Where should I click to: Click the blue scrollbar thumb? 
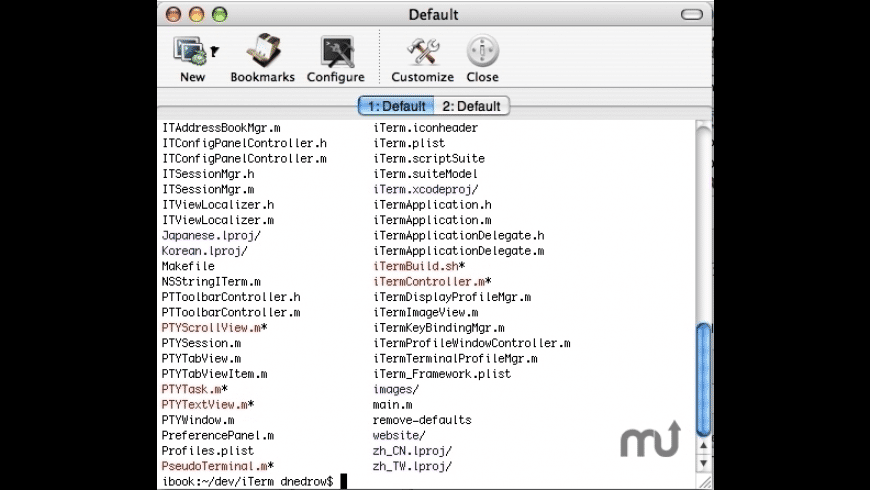click(x=704, y=380)
